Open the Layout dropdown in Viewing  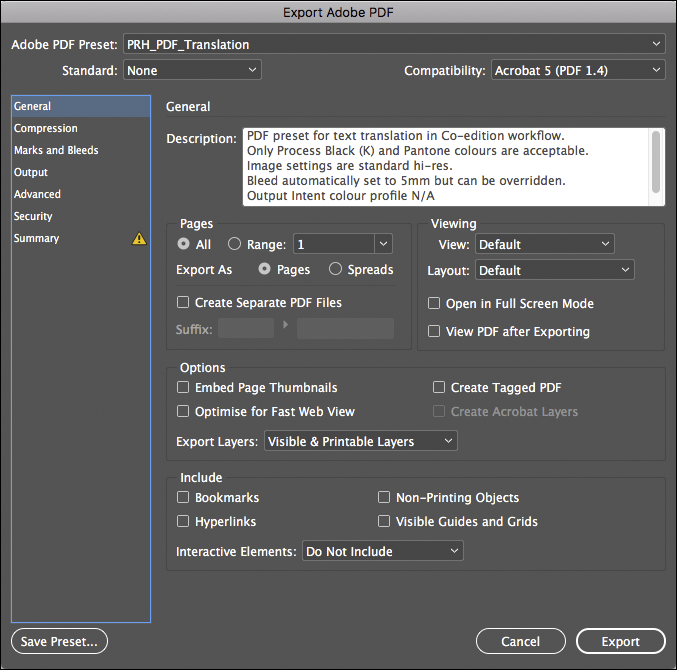(x=555, y=270)
